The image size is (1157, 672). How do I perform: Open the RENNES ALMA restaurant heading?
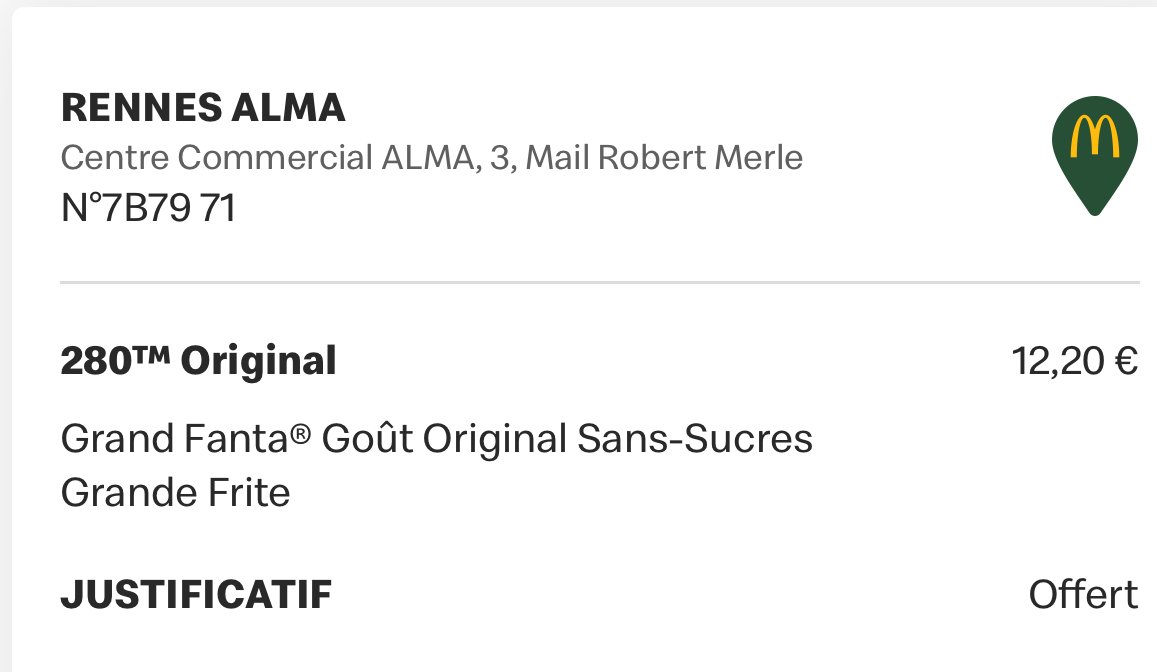[203, 108]
